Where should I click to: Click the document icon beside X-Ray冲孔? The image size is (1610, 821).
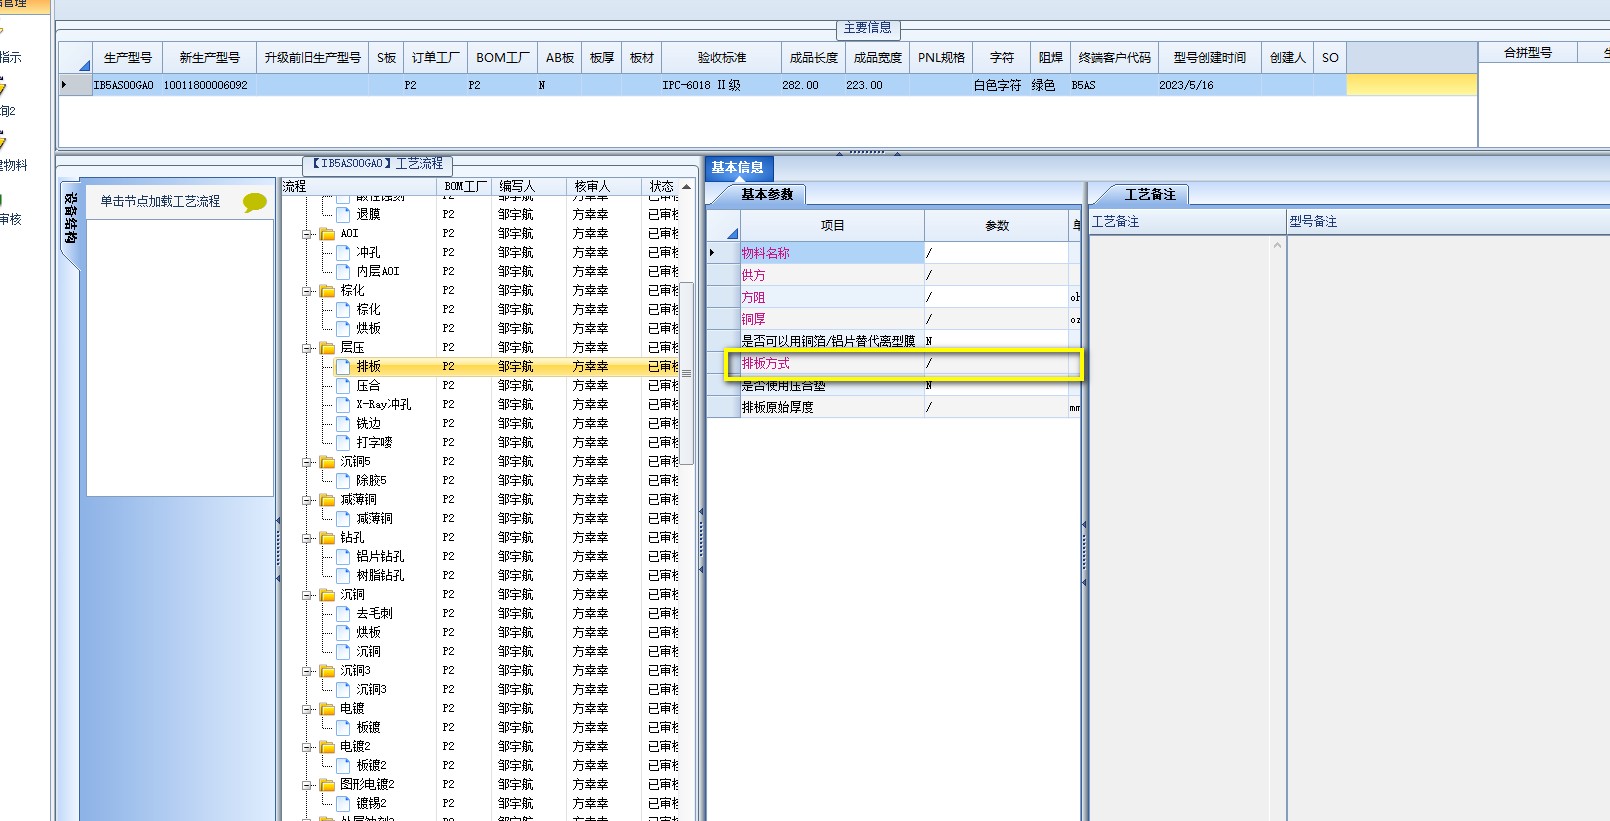343,404
